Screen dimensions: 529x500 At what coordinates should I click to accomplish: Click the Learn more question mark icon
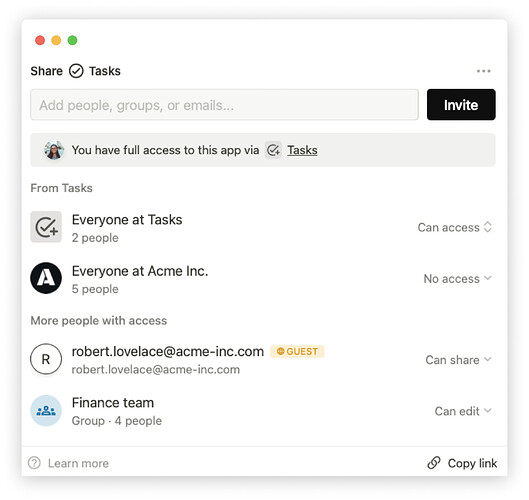[34, 463]
